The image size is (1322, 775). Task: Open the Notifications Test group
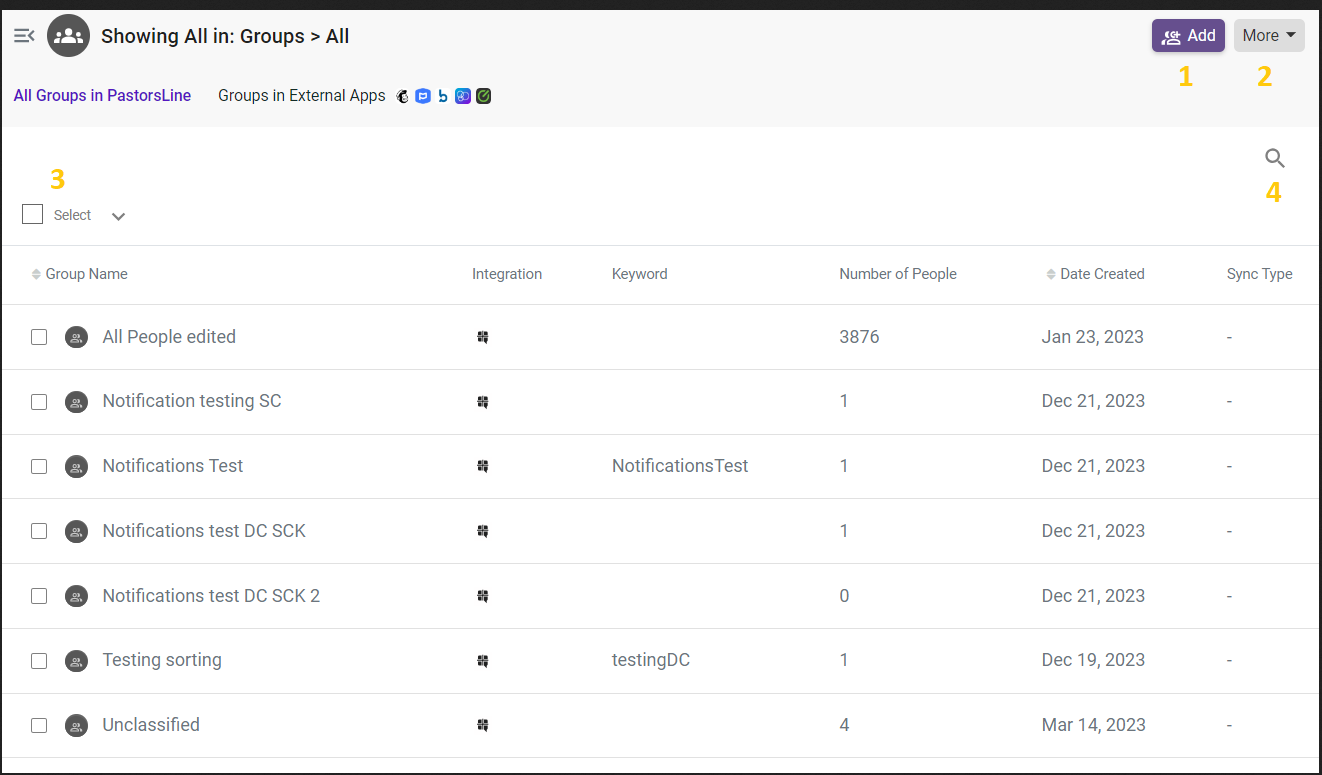(173, 466)
